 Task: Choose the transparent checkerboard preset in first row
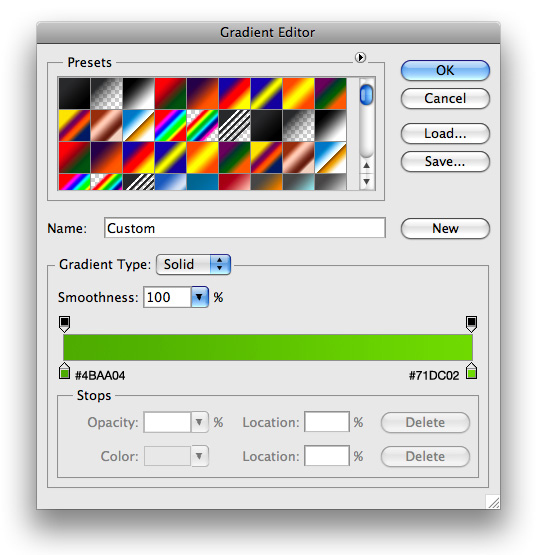tap(107, 93)
